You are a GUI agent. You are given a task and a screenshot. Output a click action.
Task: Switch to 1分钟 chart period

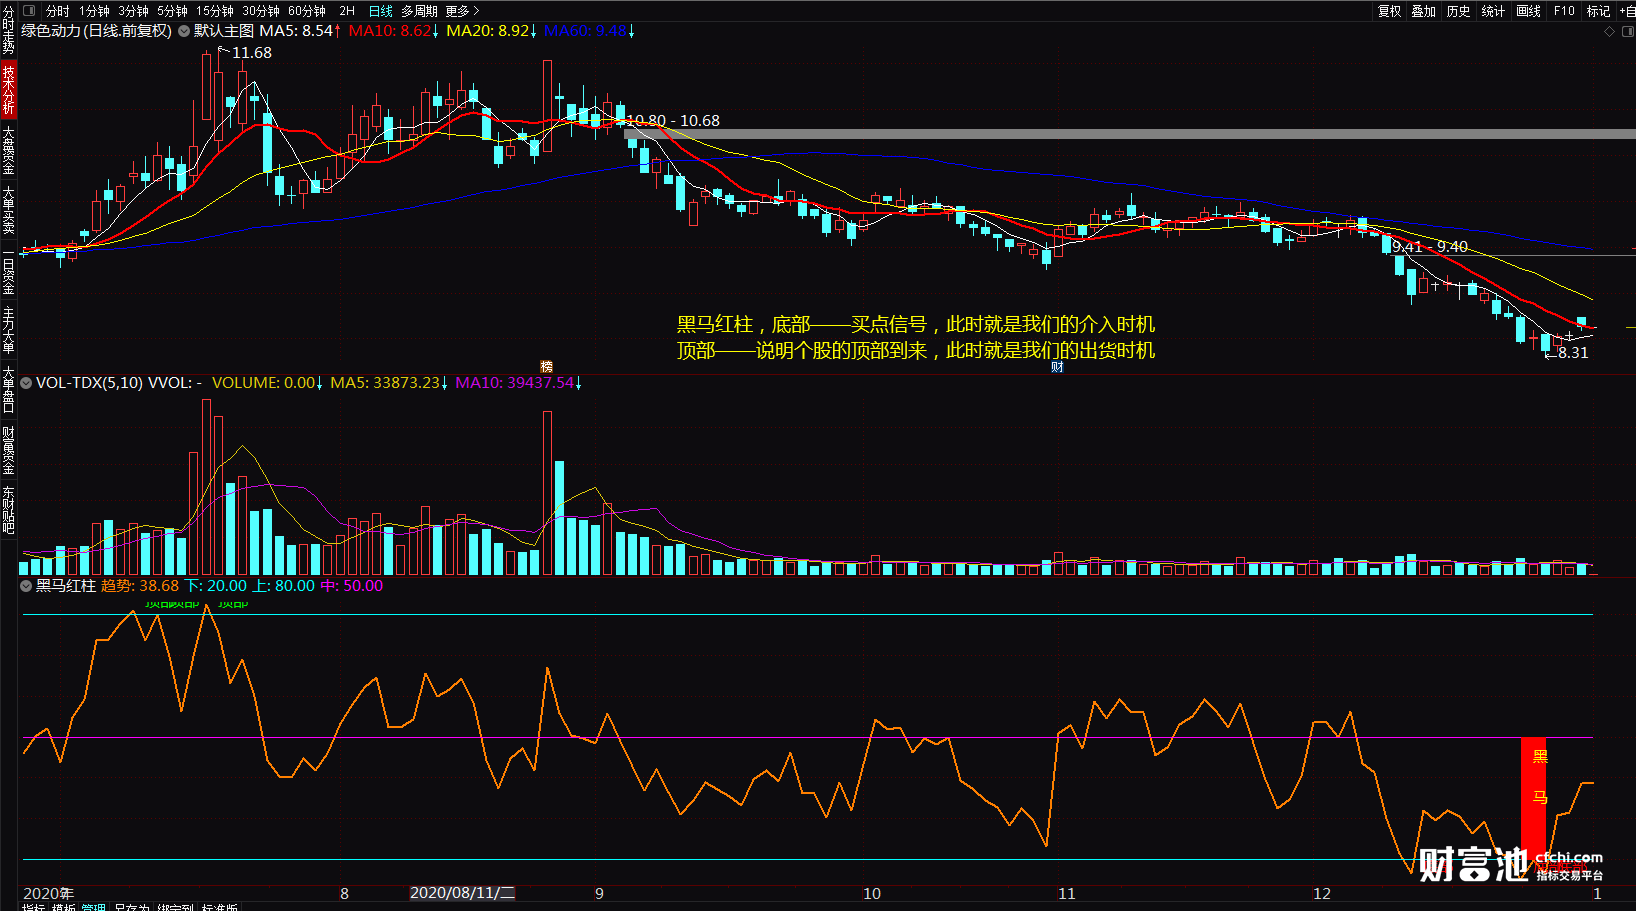point(95,11)
